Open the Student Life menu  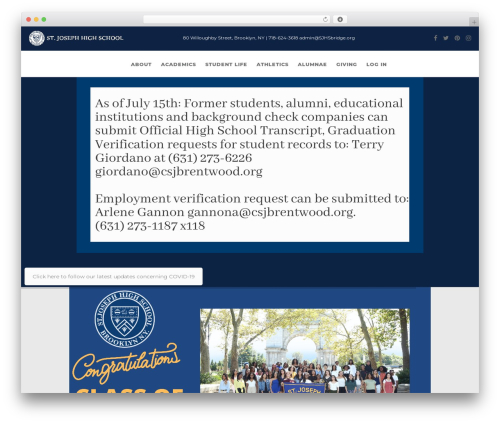[226, 64]
